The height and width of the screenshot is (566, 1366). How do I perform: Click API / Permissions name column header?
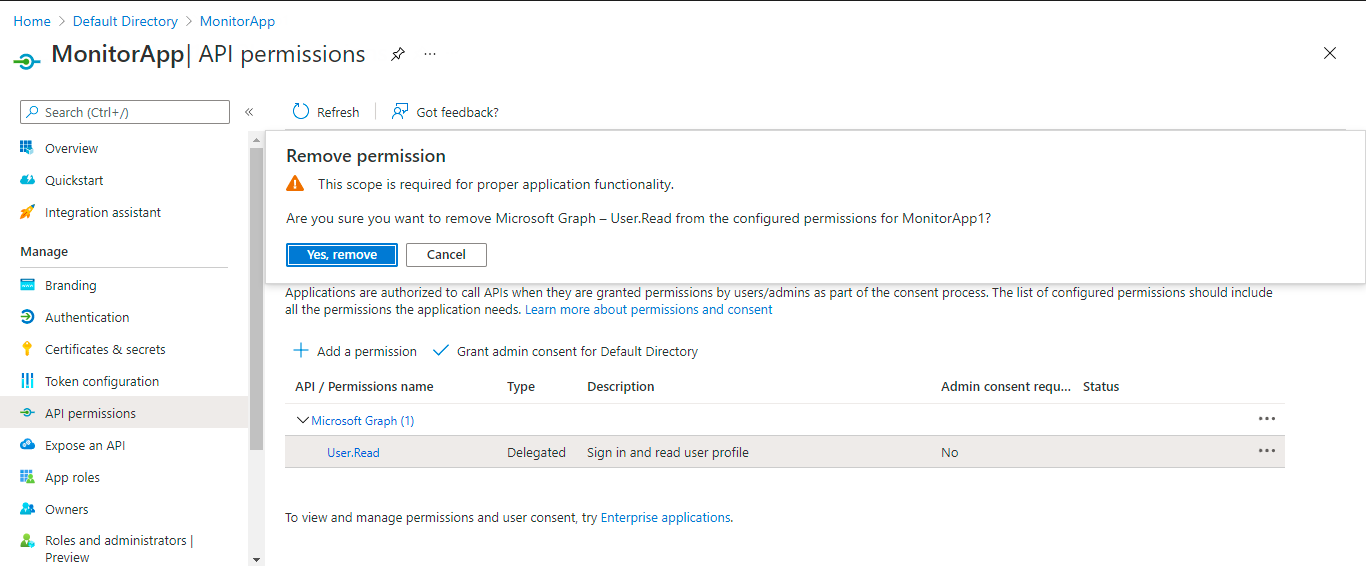coord(364,387)
